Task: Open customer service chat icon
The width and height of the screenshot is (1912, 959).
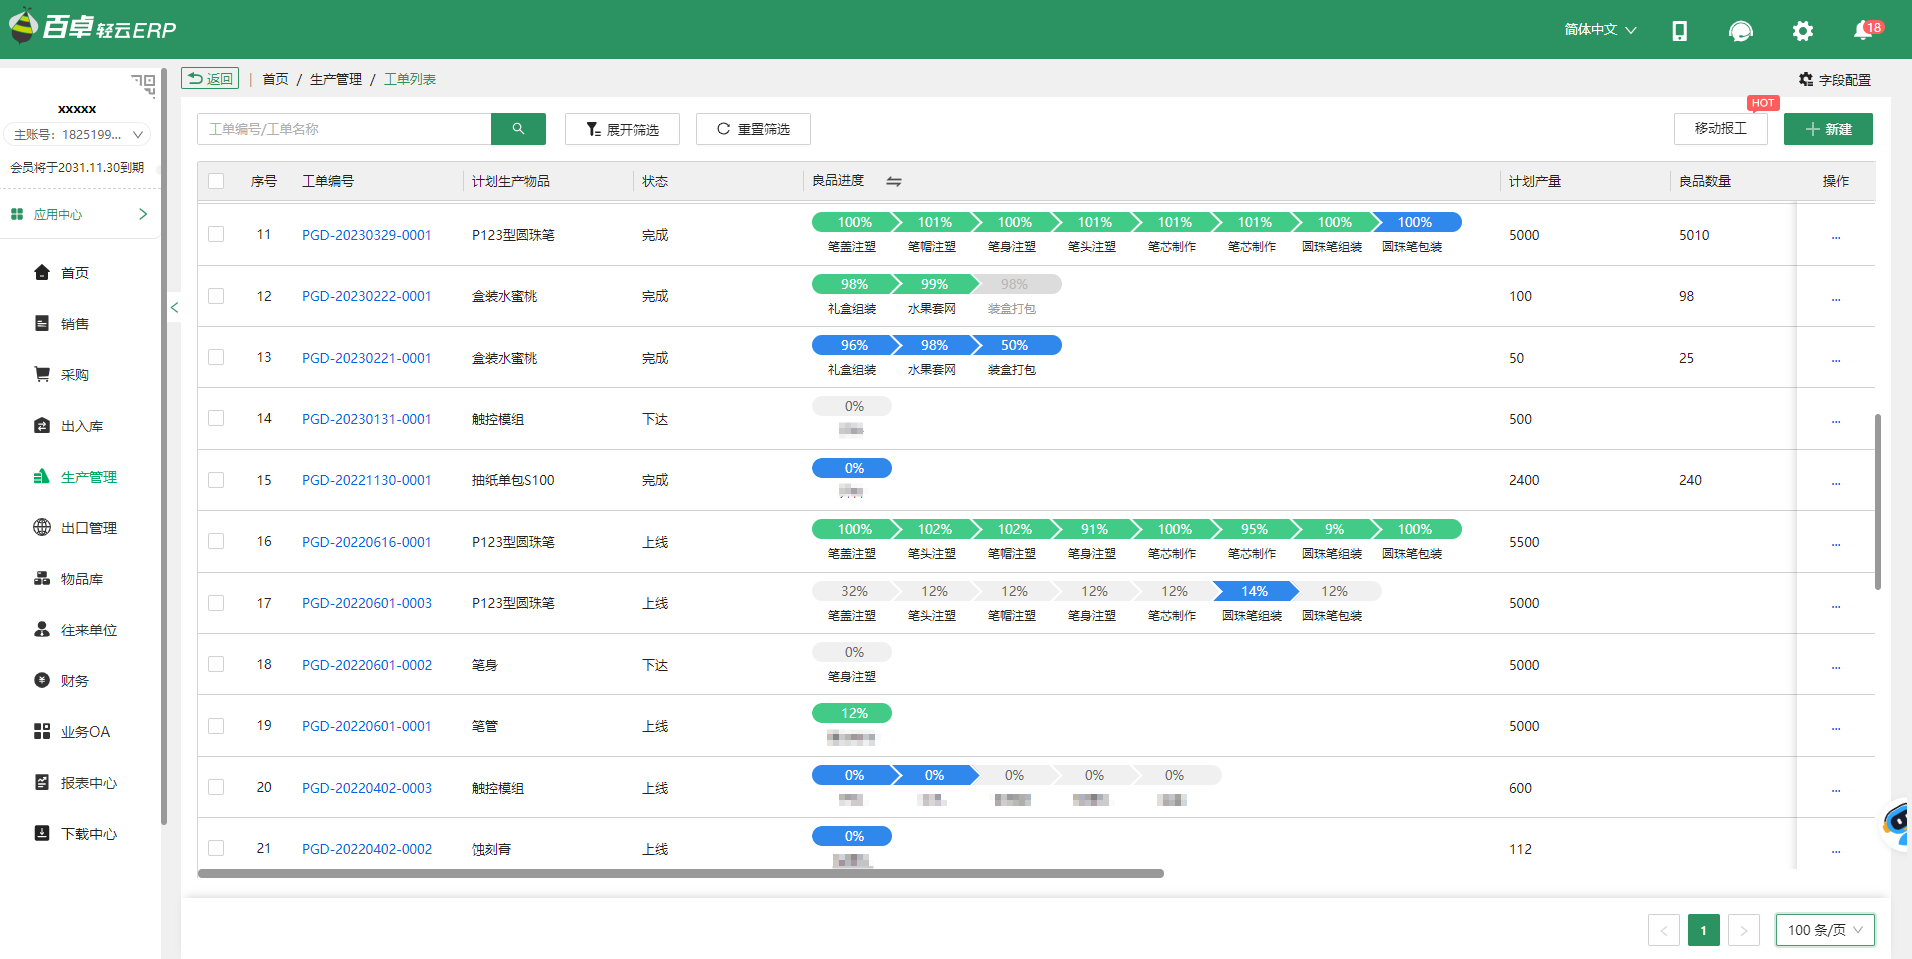Action: (1741, 31)
